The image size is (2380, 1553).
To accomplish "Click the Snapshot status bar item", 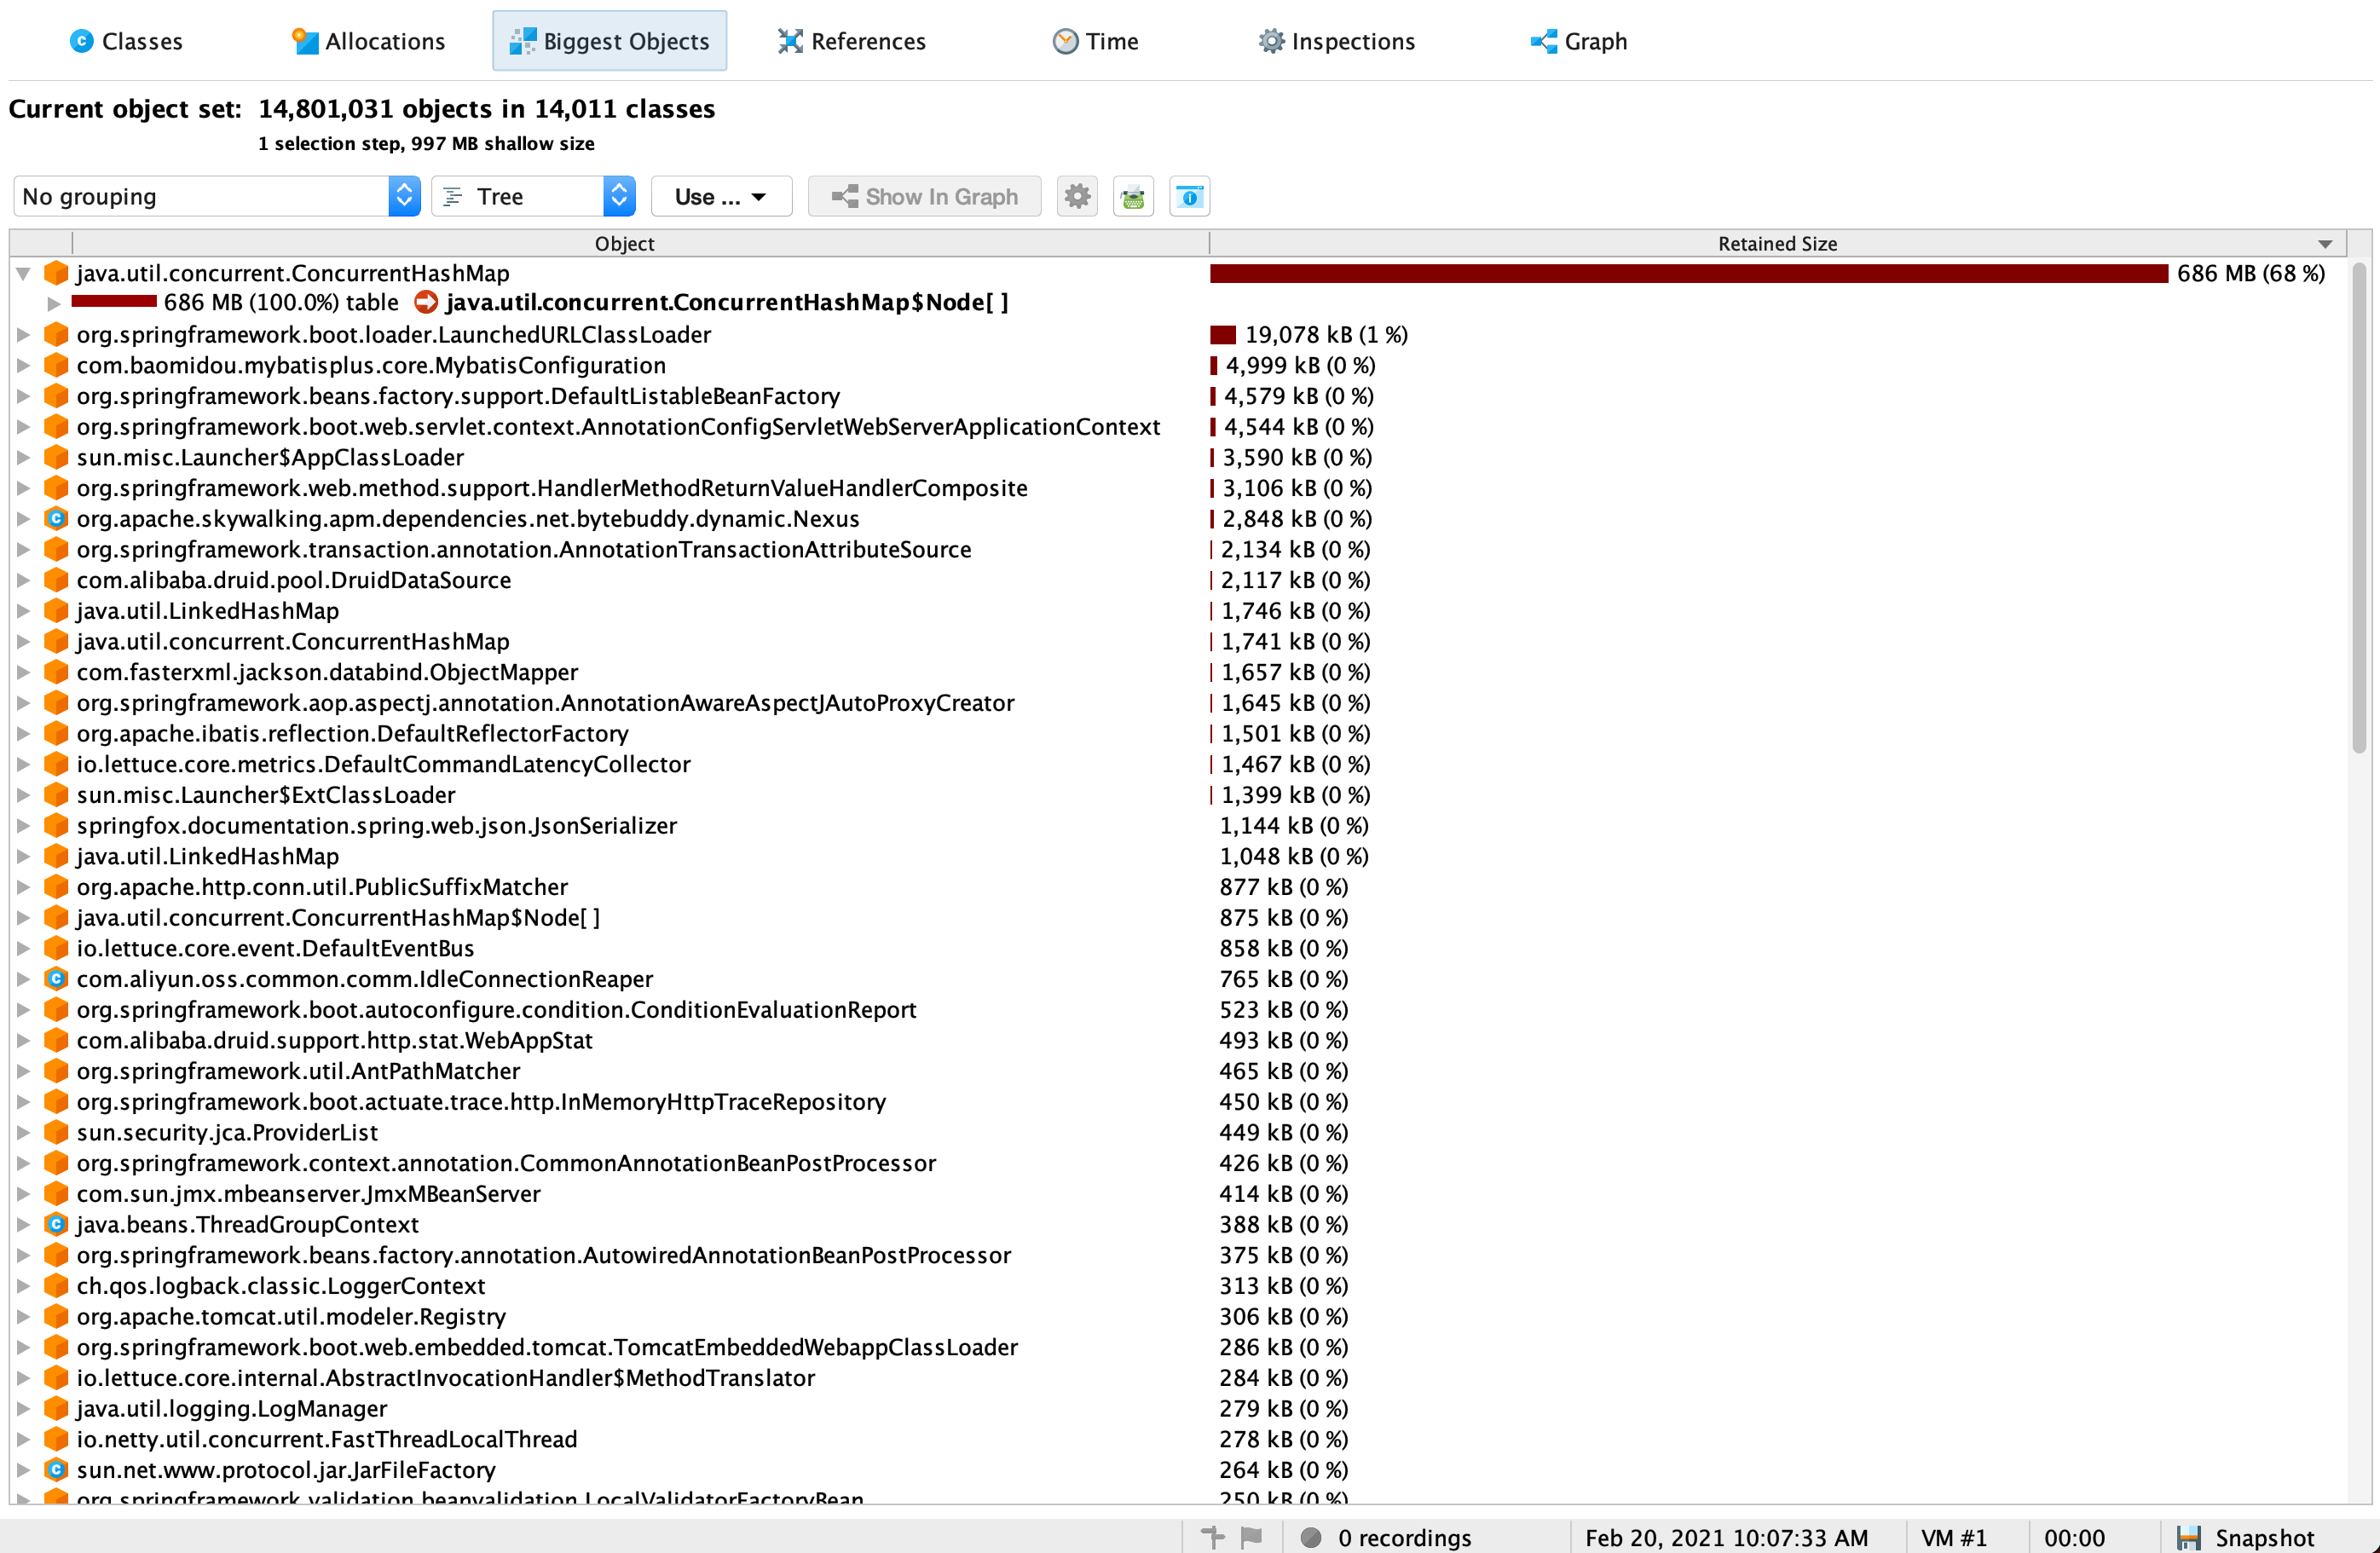I will pos(2246,1538).
